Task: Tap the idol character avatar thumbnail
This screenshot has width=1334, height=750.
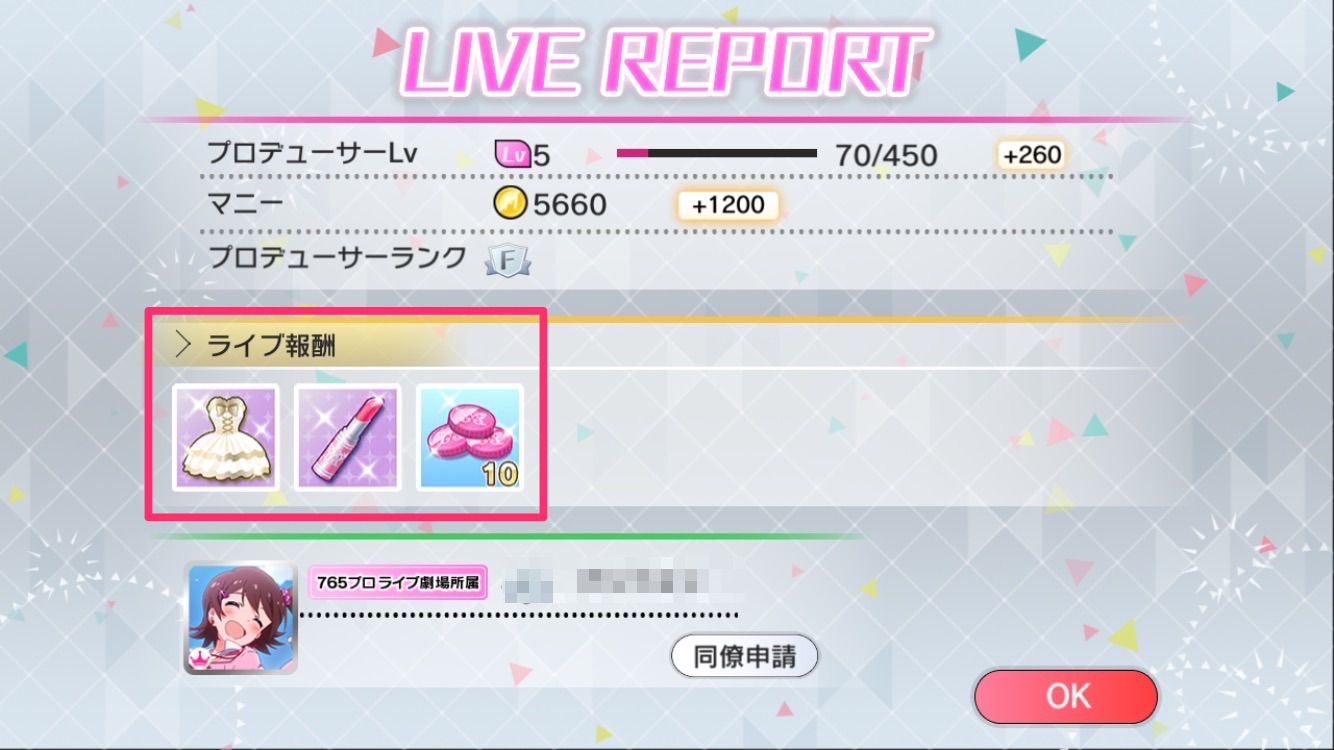Action: pyautogui.click(x=241, y=618)
